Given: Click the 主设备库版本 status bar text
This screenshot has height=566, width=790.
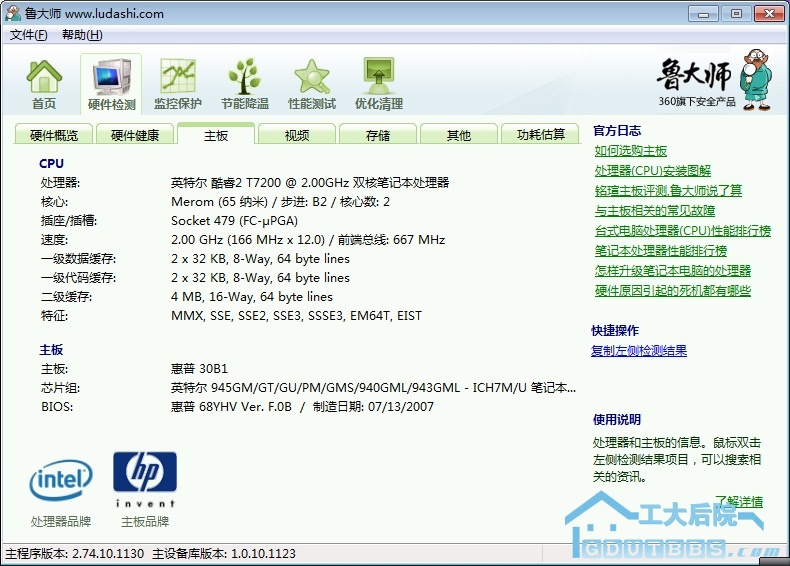Looking at the screenshot, I should pyautogui.click(x=224, y=553).
